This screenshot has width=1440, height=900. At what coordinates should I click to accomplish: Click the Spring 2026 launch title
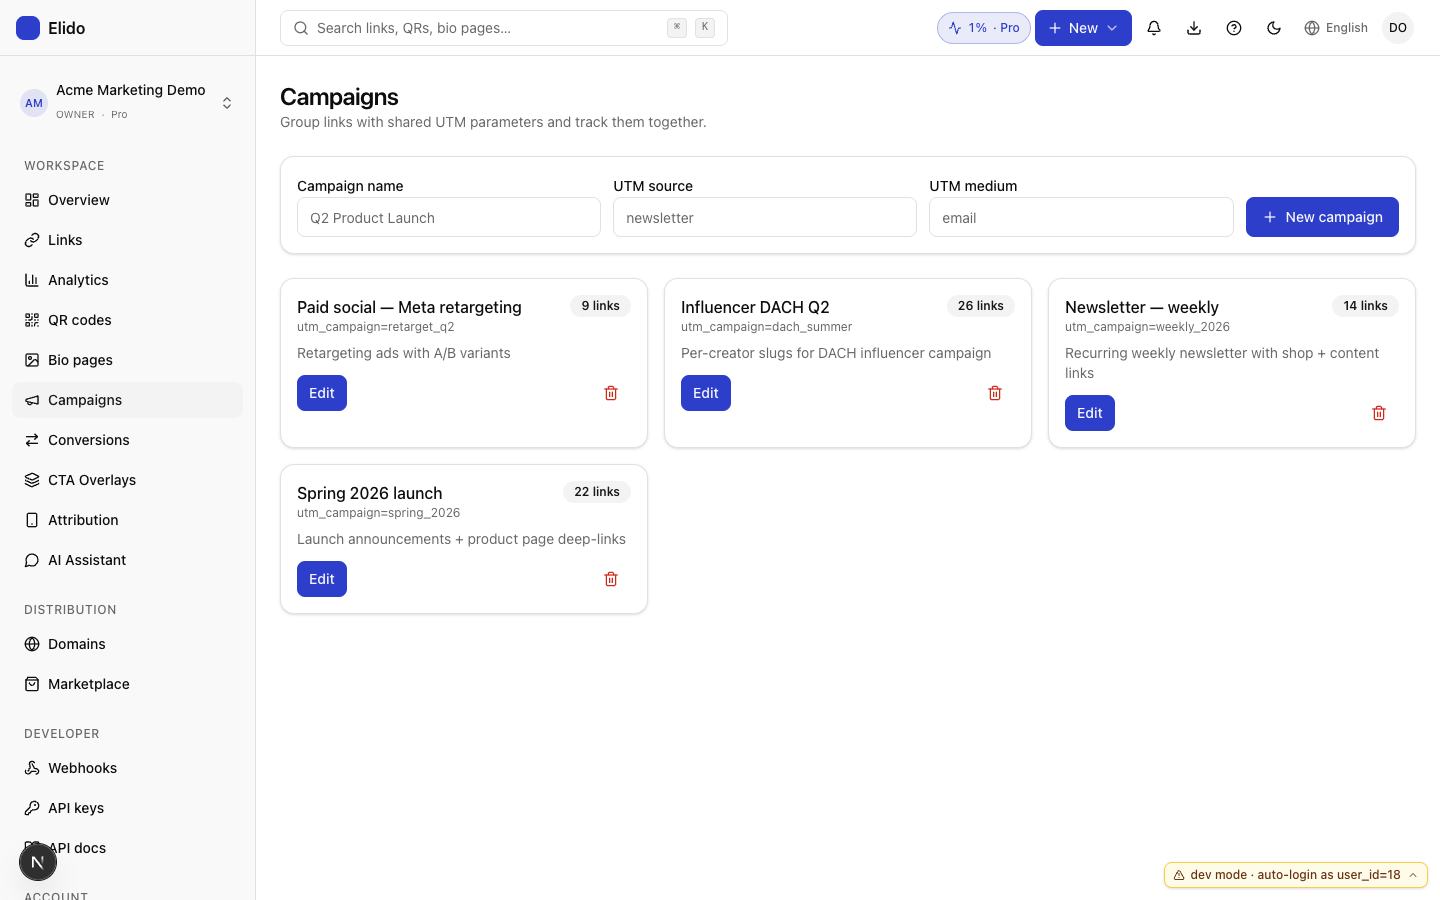pos(370,493)
